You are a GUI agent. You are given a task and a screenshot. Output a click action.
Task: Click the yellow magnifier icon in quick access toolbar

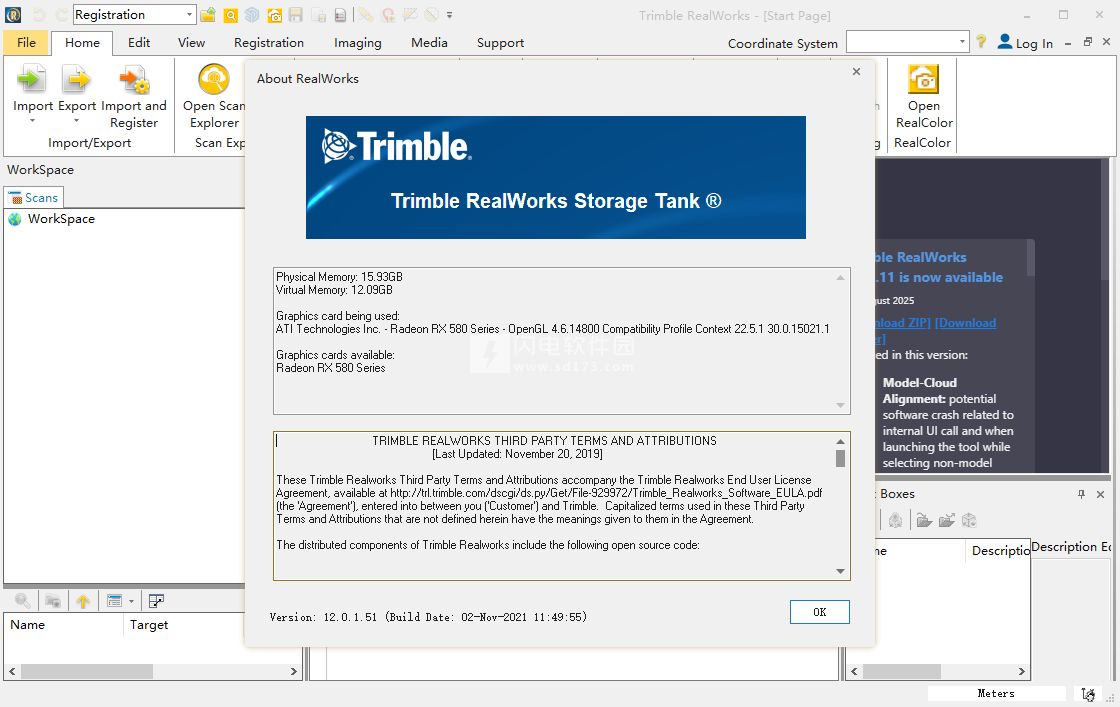(230, 15)
